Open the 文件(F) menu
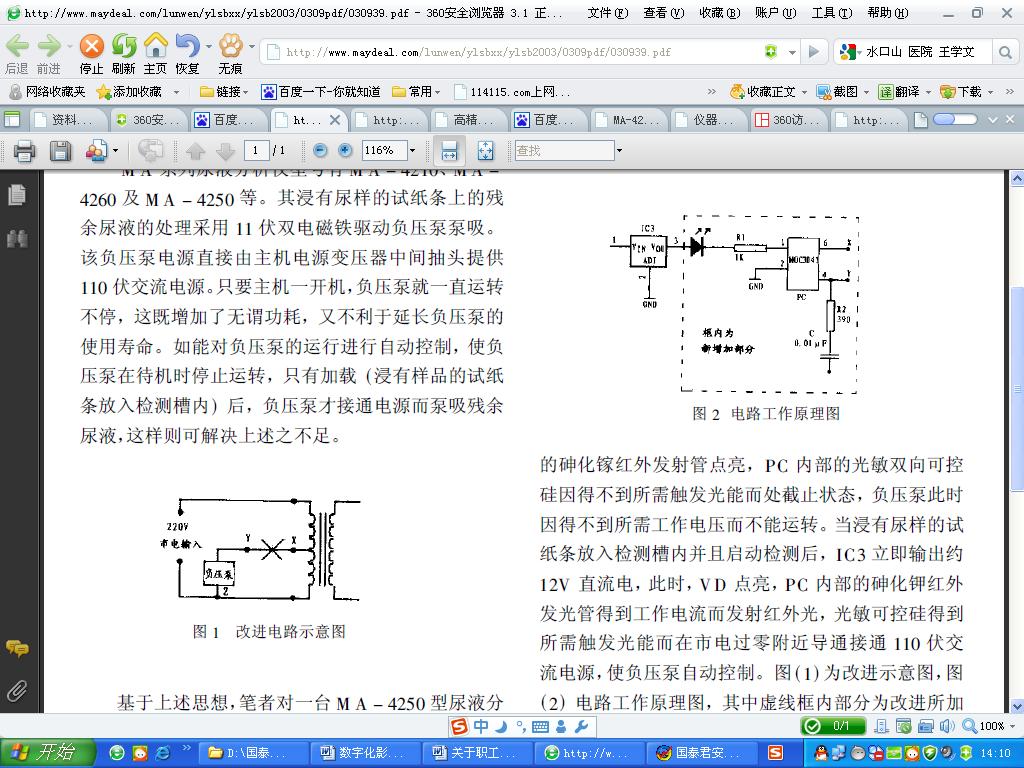 click(x=607, y=12)
